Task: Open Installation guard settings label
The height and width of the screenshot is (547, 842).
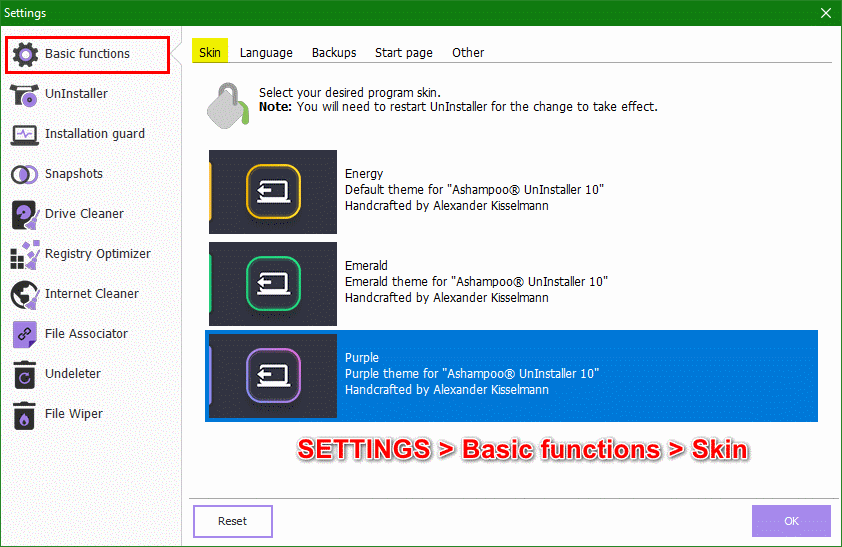Action: pyautogui.click(x=95, y=134)
